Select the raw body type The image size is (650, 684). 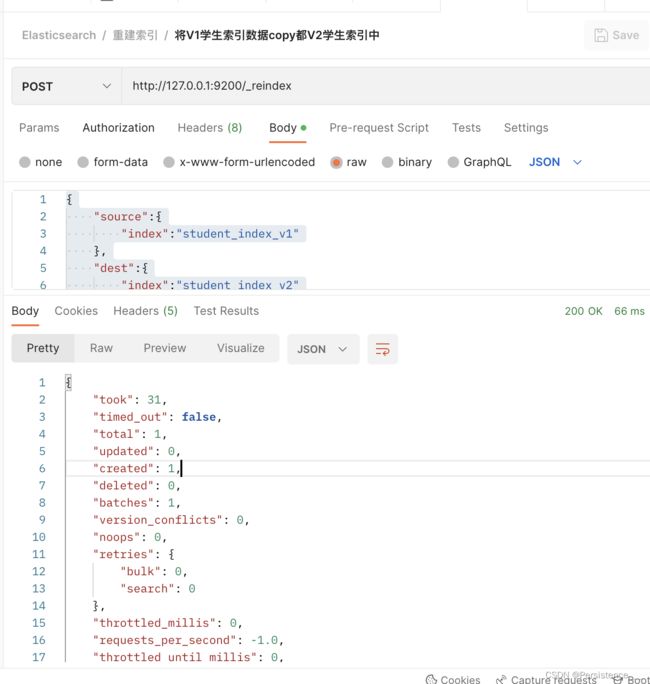[349, 162]
